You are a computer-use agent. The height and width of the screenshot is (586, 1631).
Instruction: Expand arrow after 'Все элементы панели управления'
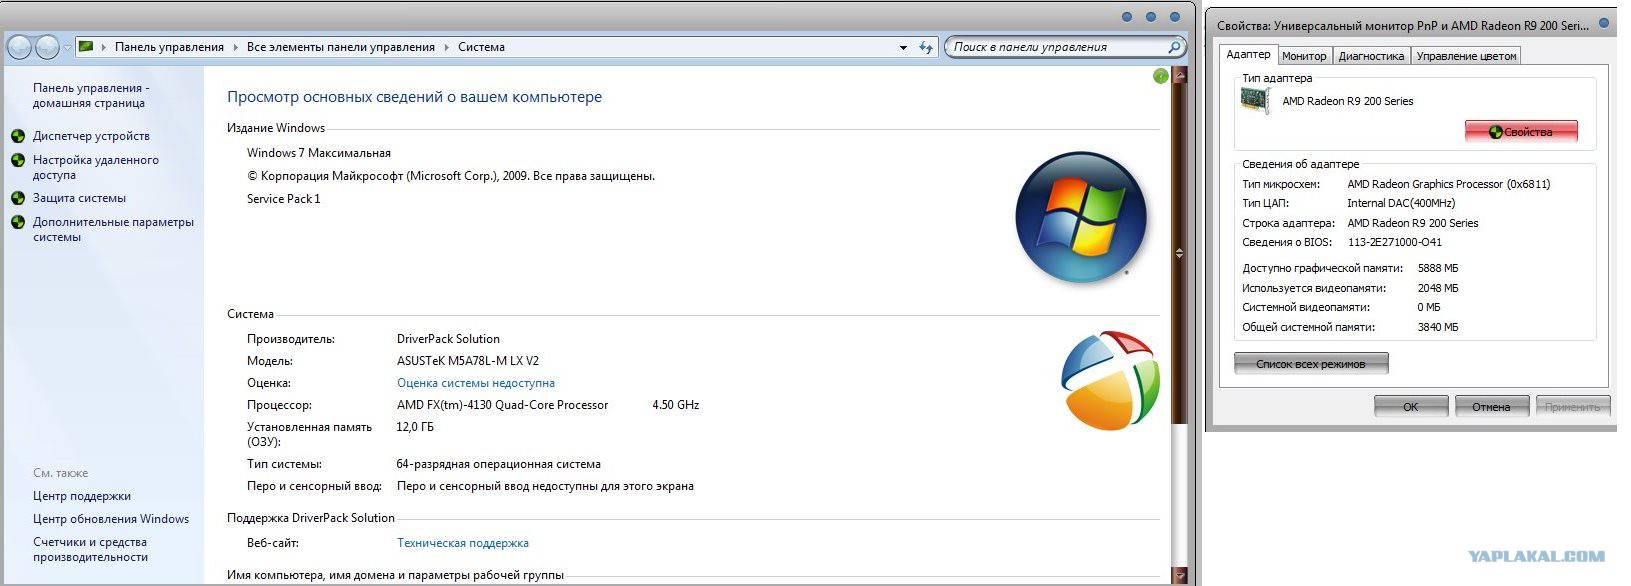tap(447, 47)
